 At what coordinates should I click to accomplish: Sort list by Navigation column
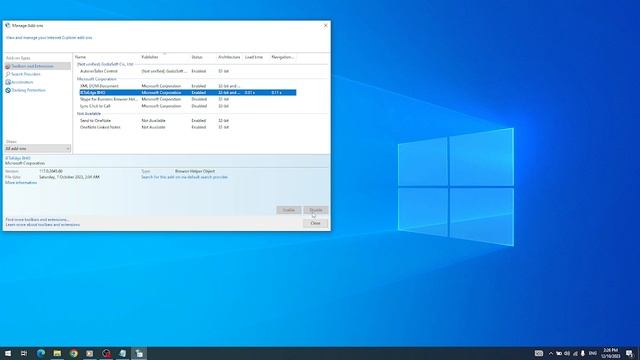282,57
